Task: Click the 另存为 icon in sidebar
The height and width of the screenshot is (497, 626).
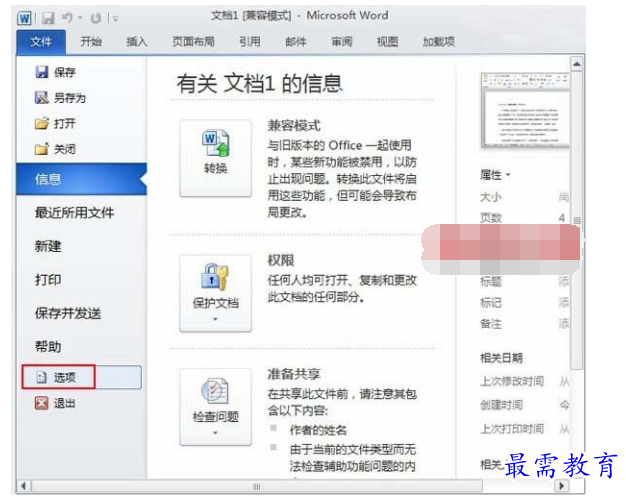Action: click(42, 97)
